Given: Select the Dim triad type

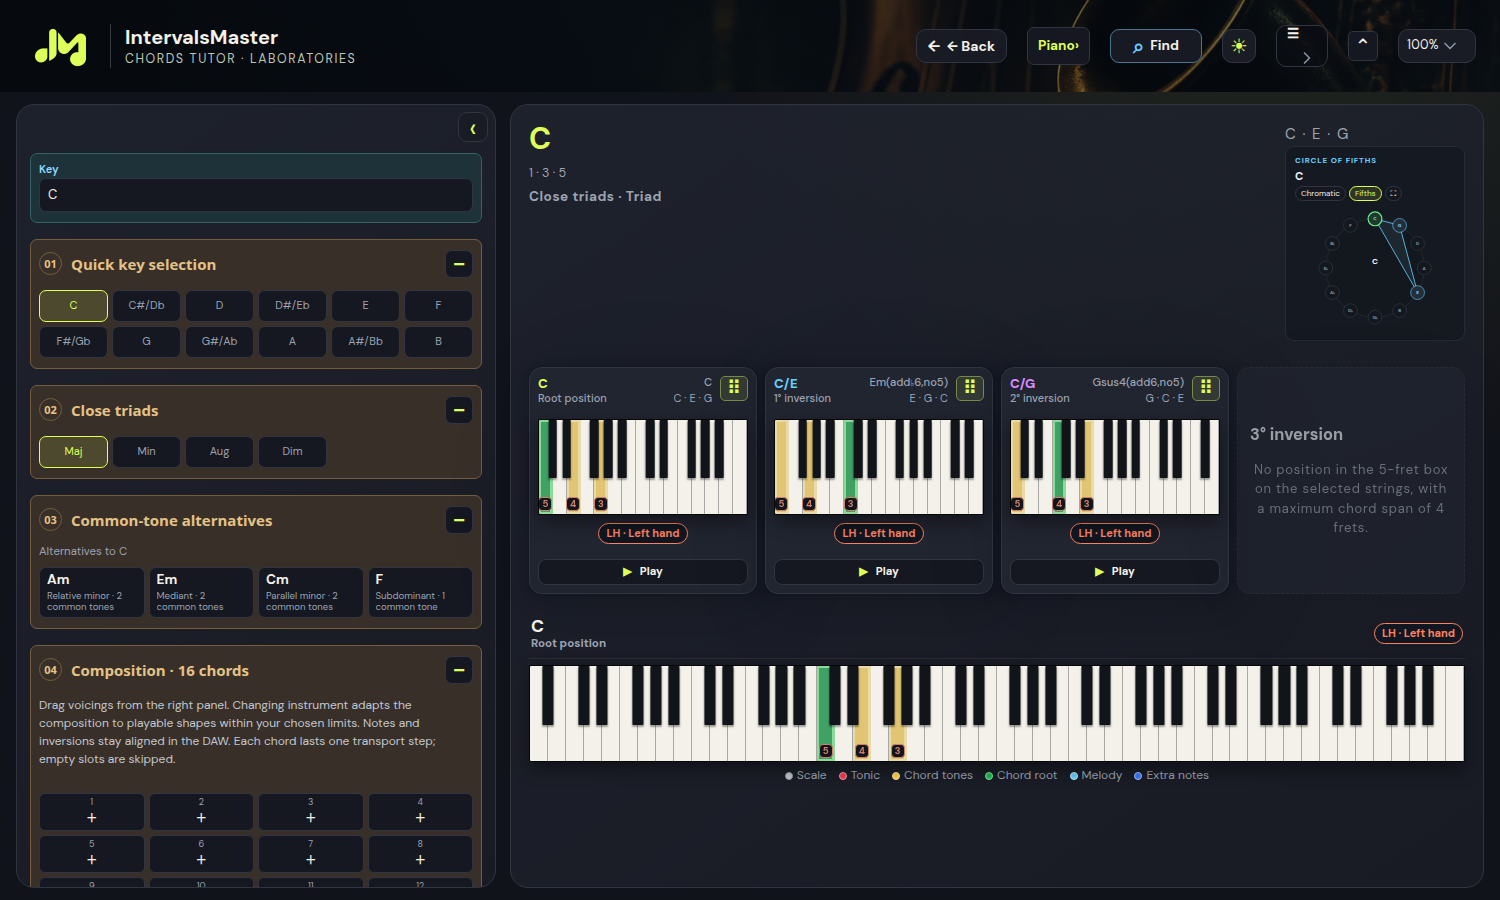Looking at the screenshot, I should click(x=292, y=451).
